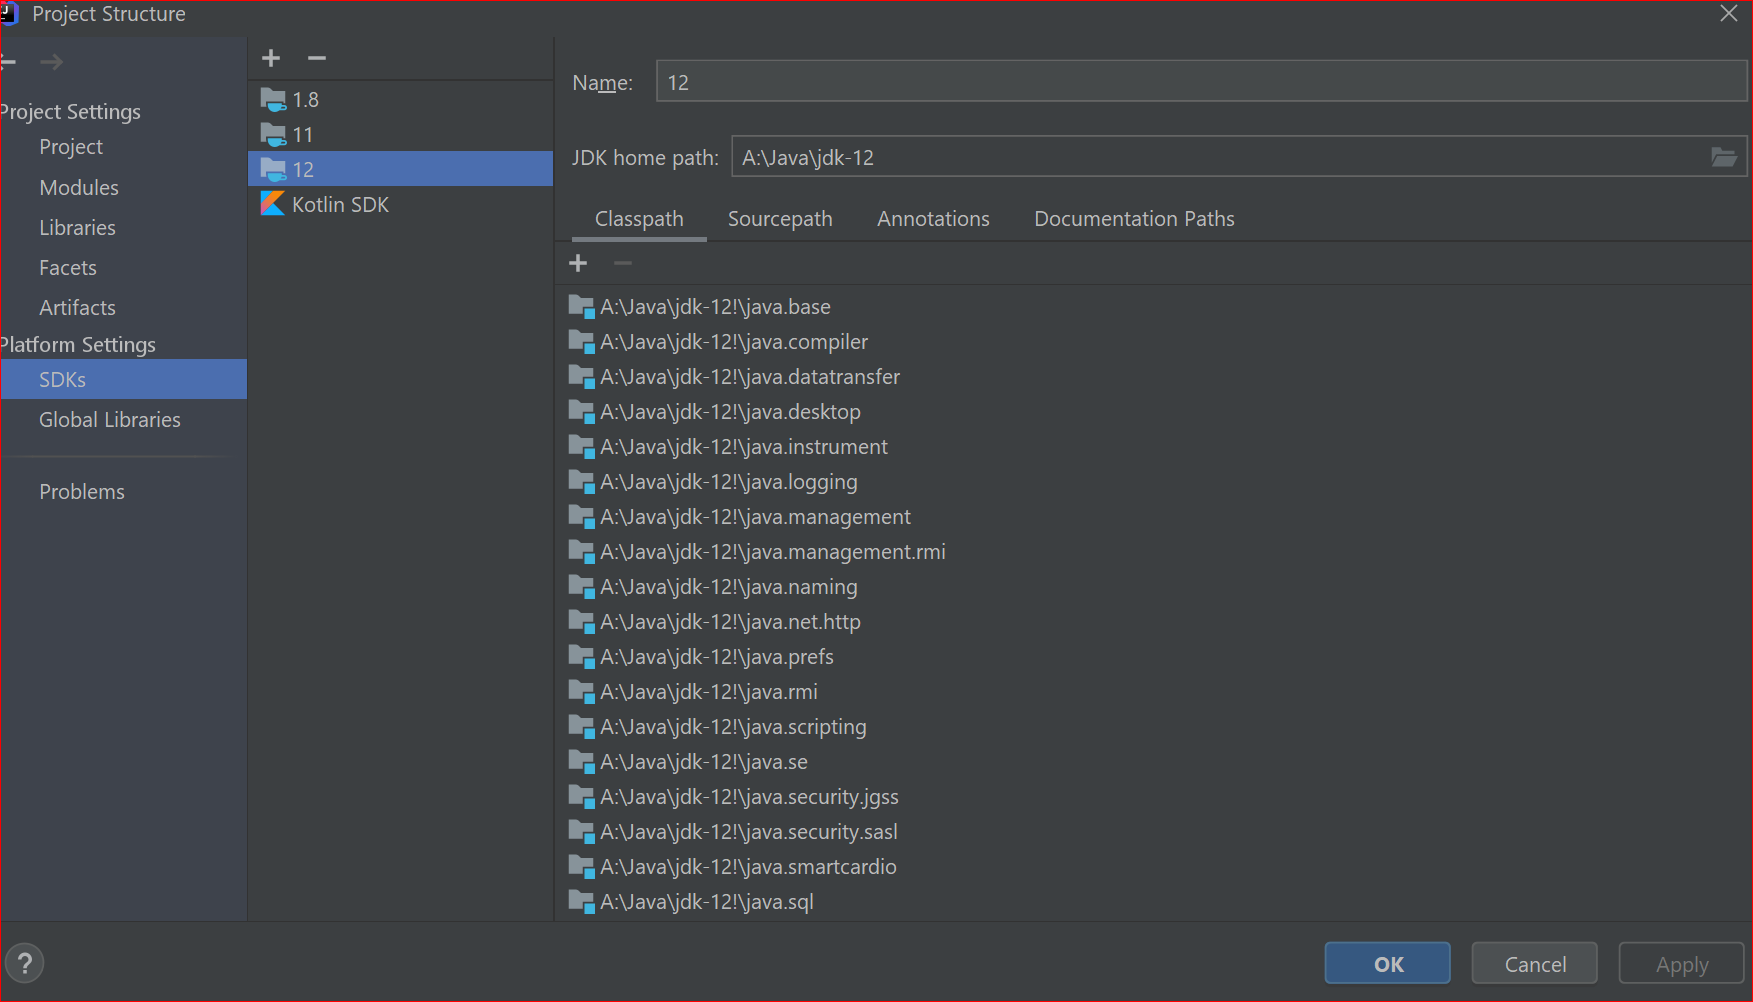
Task: Click the Cancel button
Action: tap(1535, 964)
